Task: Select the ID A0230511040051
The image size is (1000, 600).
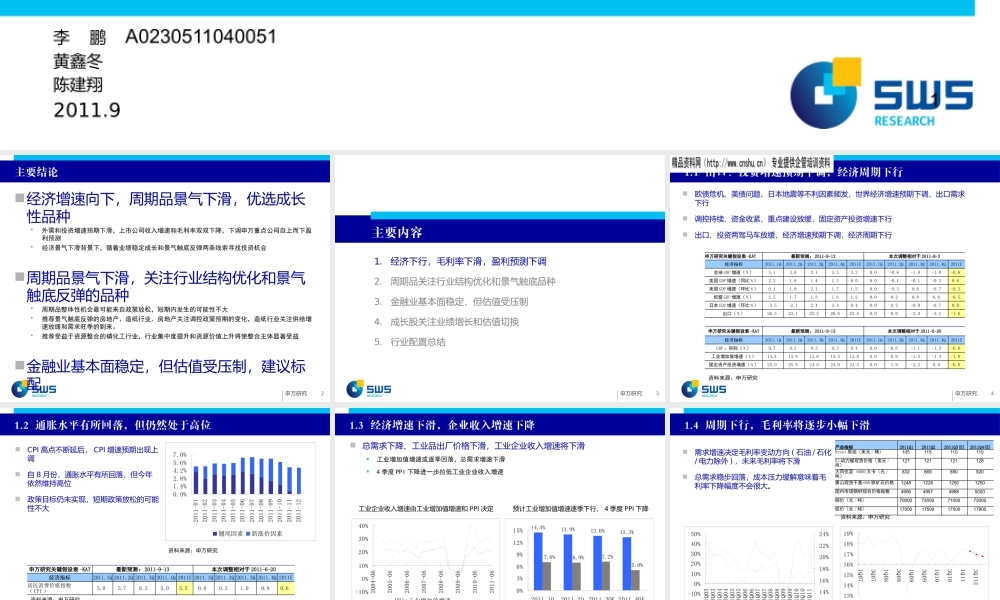Action: tap(201, 37)
